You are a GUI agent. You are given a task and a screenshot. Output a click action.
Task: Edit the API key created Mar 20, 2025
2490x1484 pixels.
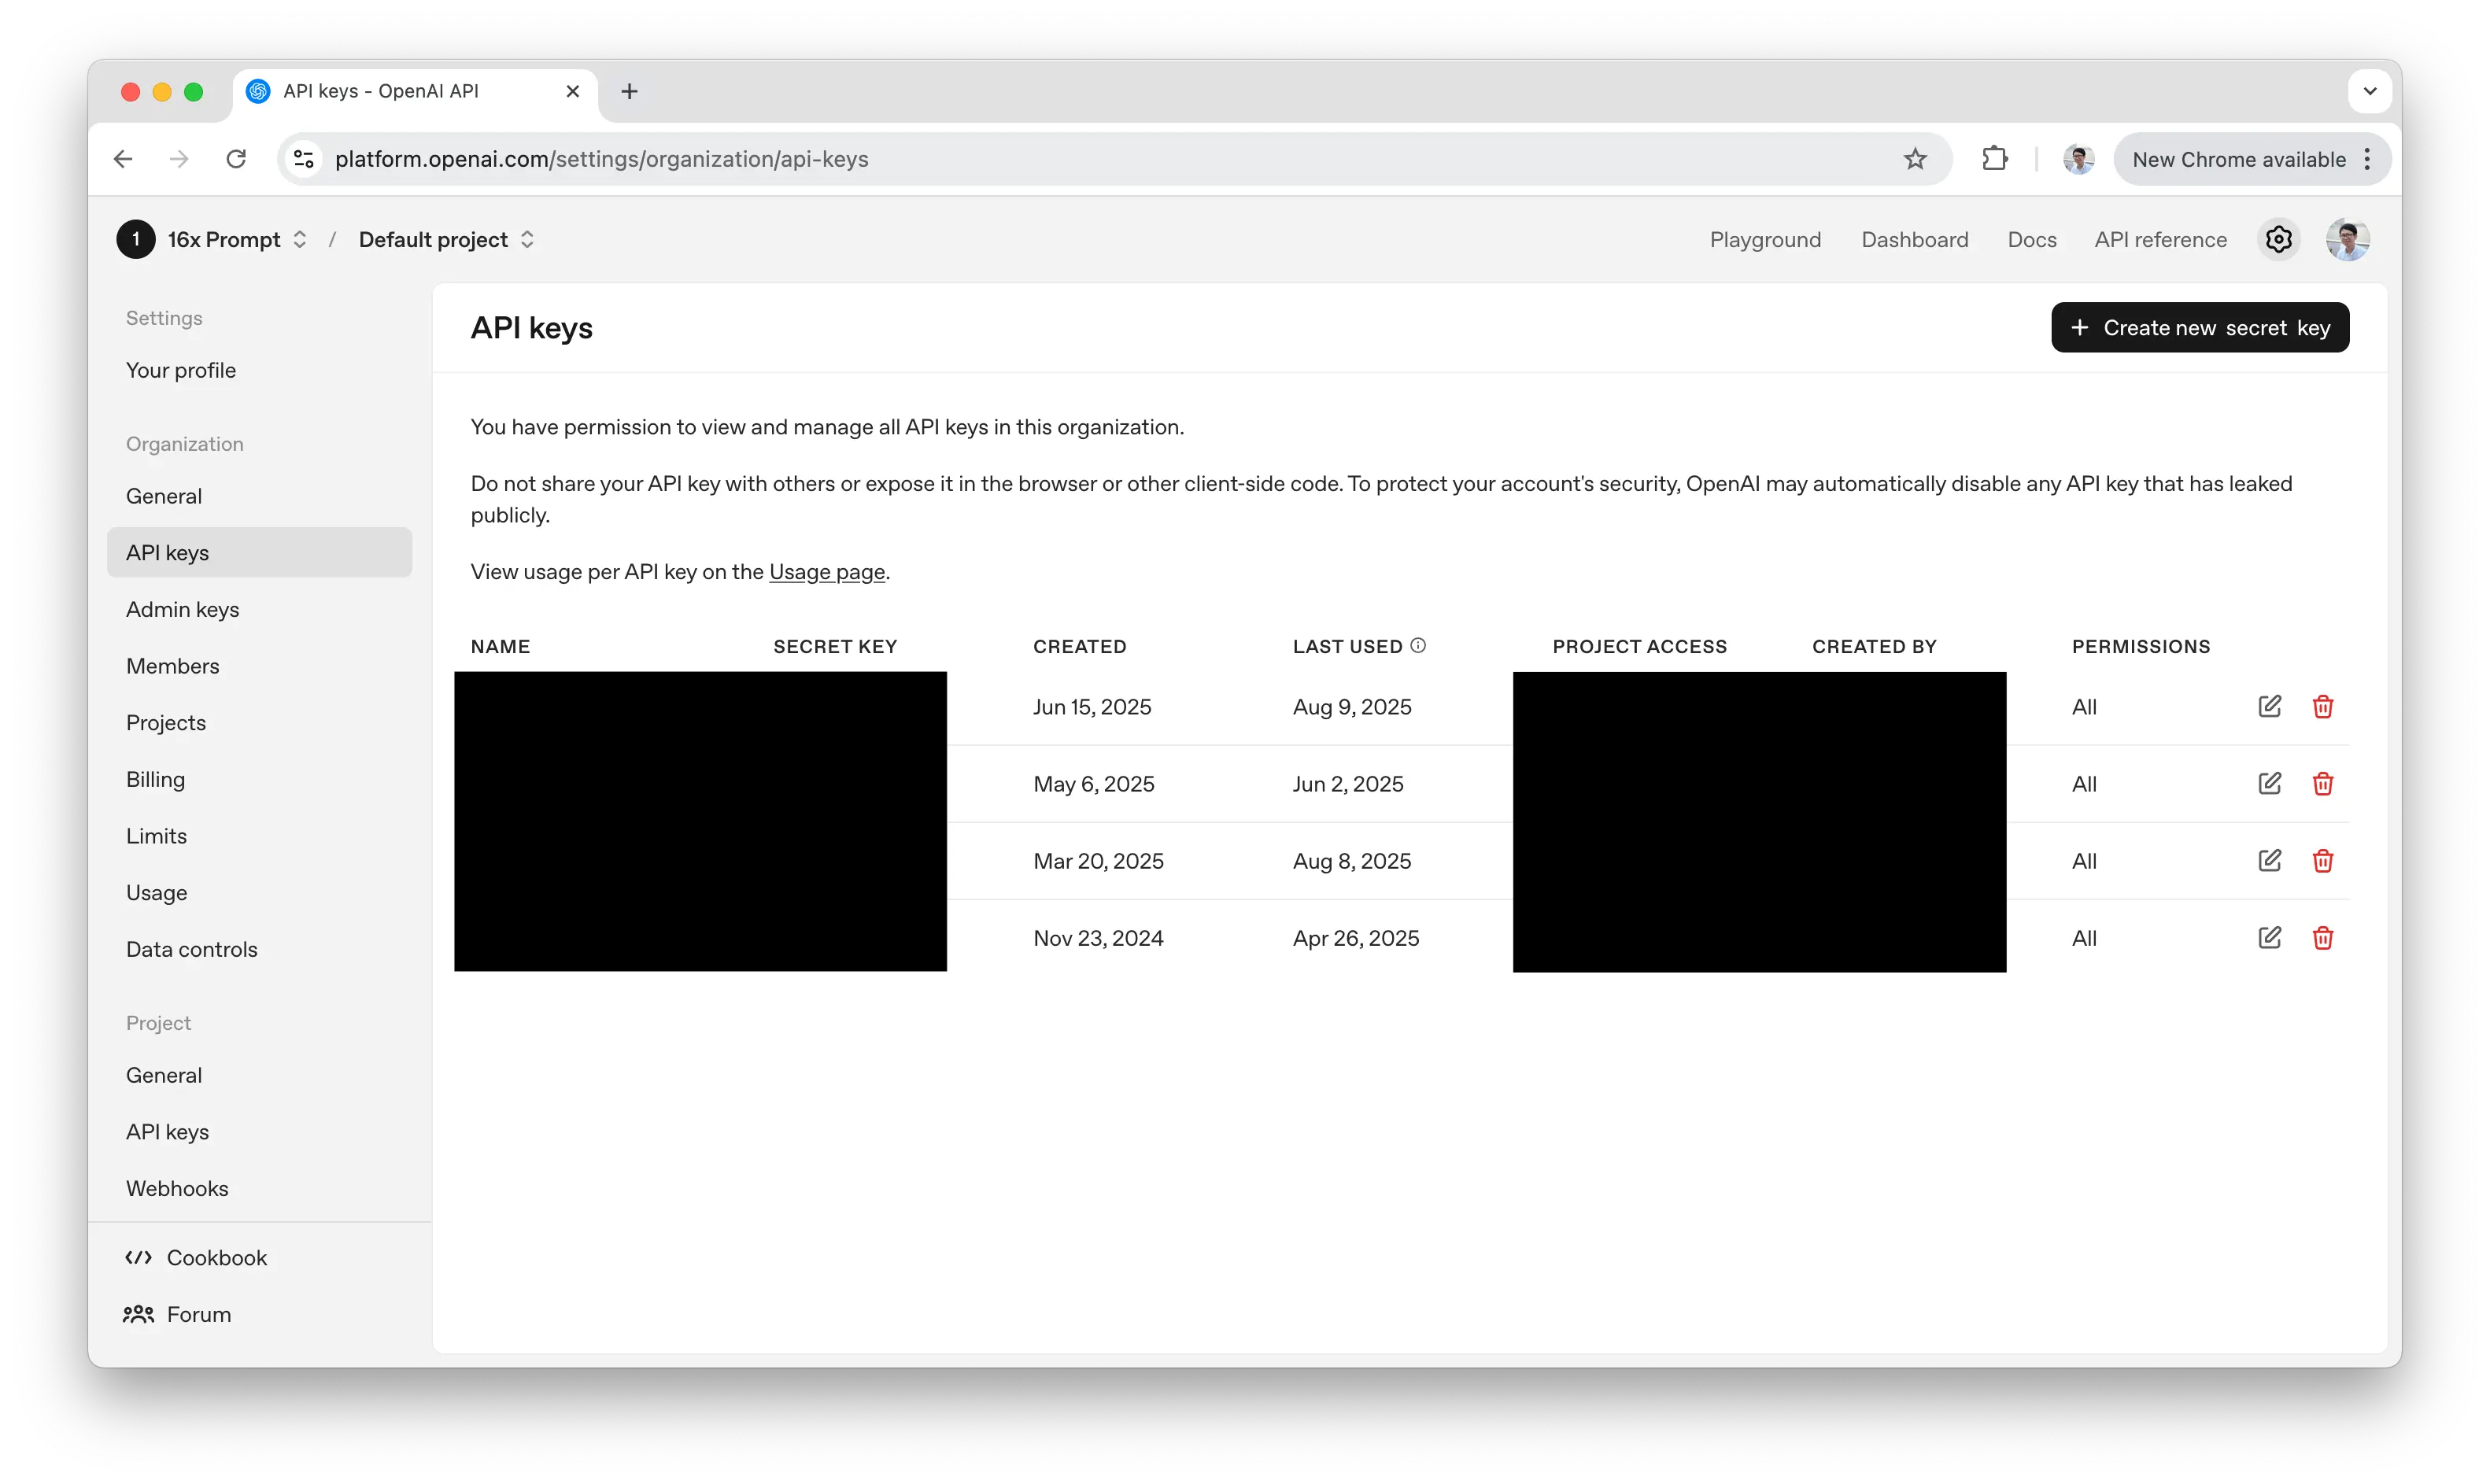point(2269,860)
